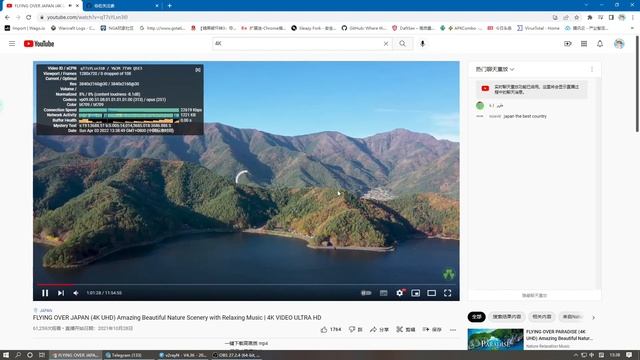Open Flying Over Paradise thumbnail
Viewport: 640px width, 360px height.
(496, 339)
